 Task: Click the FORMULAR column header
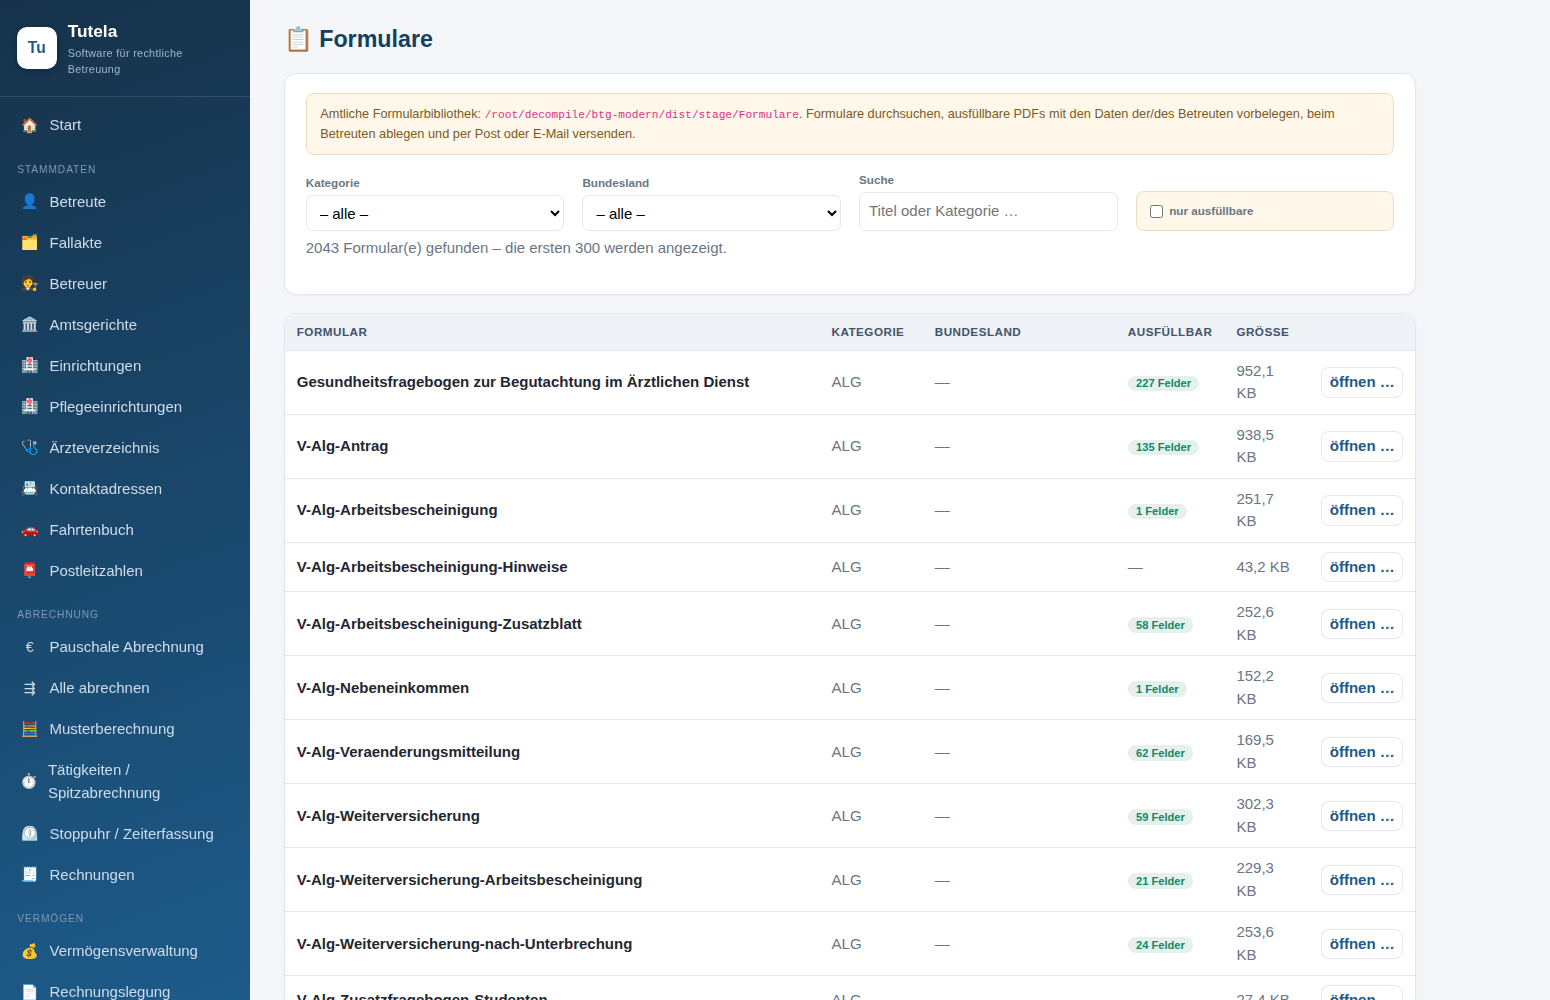coord(332,332)
